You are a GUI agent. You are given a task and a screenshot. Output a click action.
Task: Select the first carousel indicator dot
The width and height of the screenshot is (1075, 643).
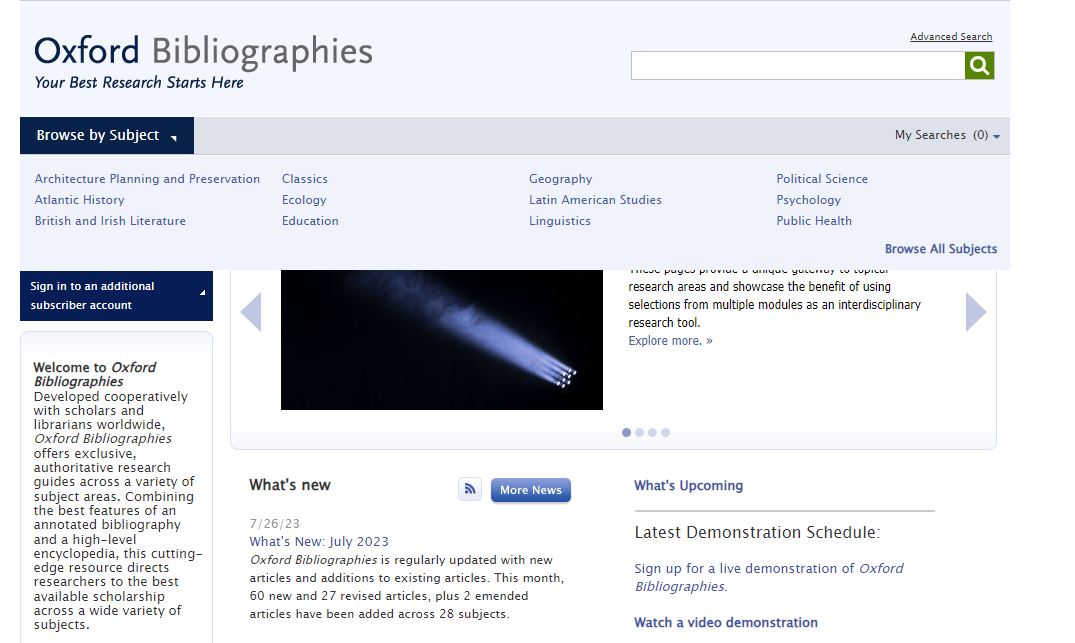627,433
